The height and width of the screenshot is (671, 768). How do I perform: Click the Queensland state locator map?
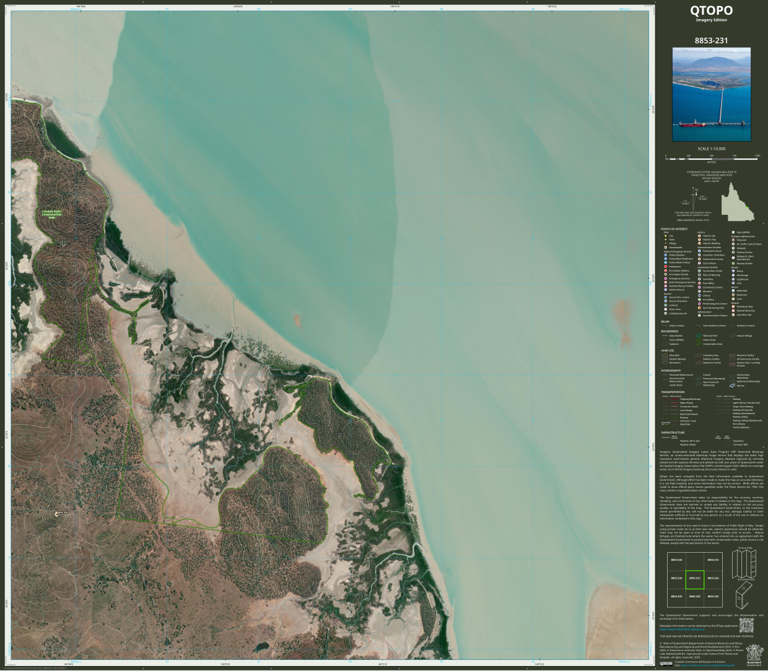pos(738,202)
